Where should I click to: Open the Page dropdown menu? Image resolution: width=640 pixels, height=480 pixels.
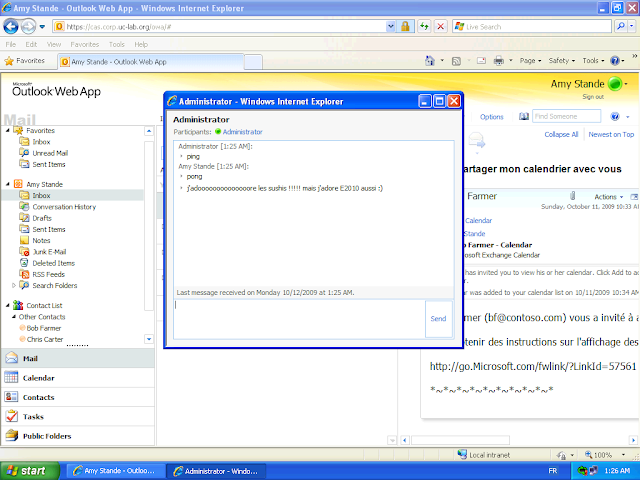click(x=530, y=60)
